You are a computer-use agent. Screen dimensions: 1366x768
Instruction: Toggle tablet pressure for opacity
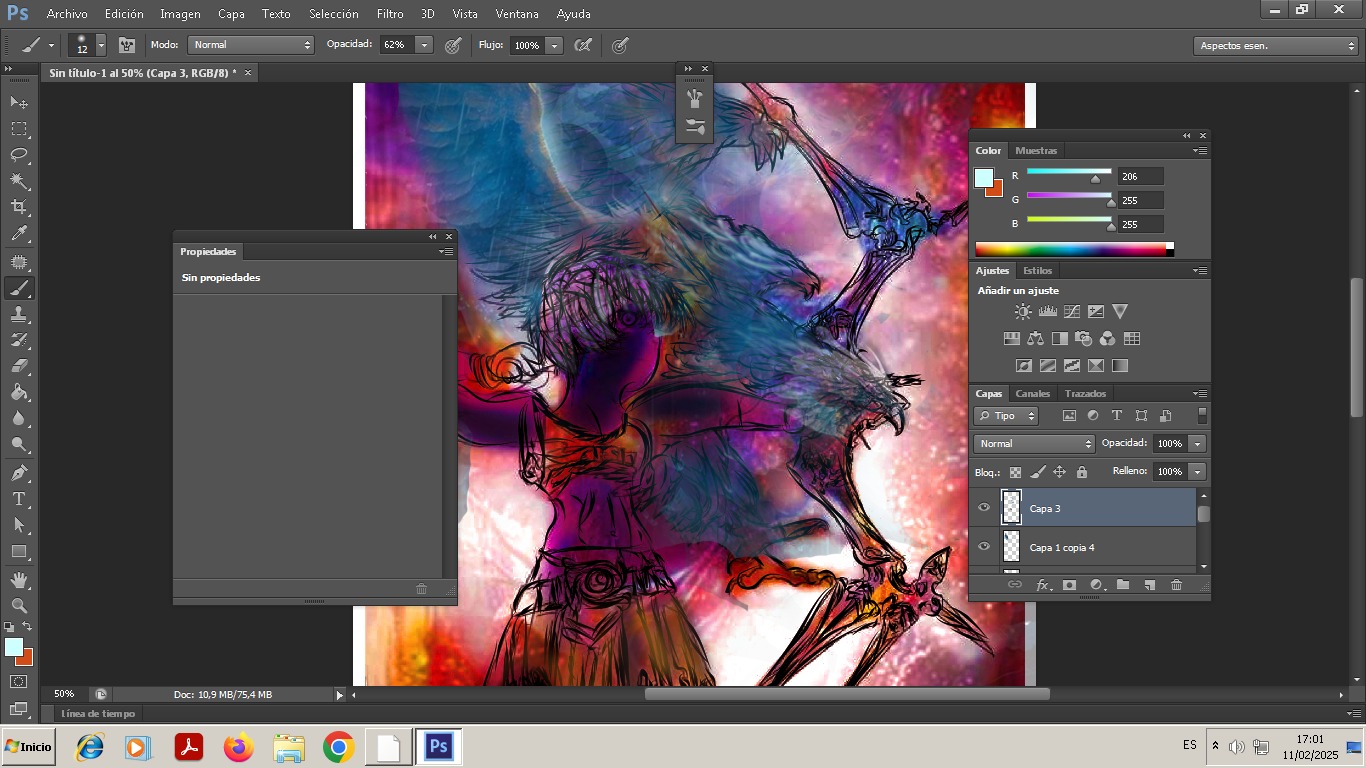click(x=453, y=45)
